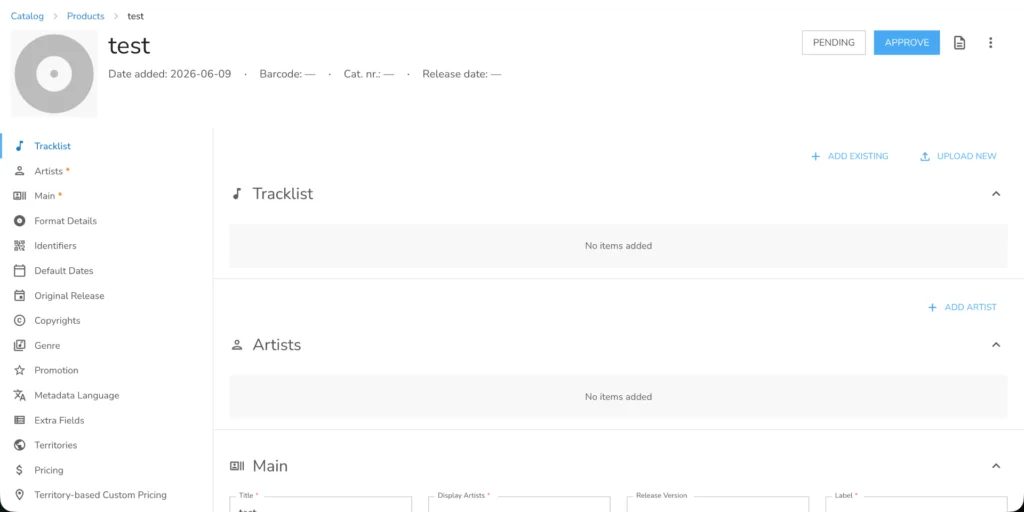The width and height of the screenshot is (1024, 512).
Task: Open the document icon next to Approve
Action: tap(959, 42)
